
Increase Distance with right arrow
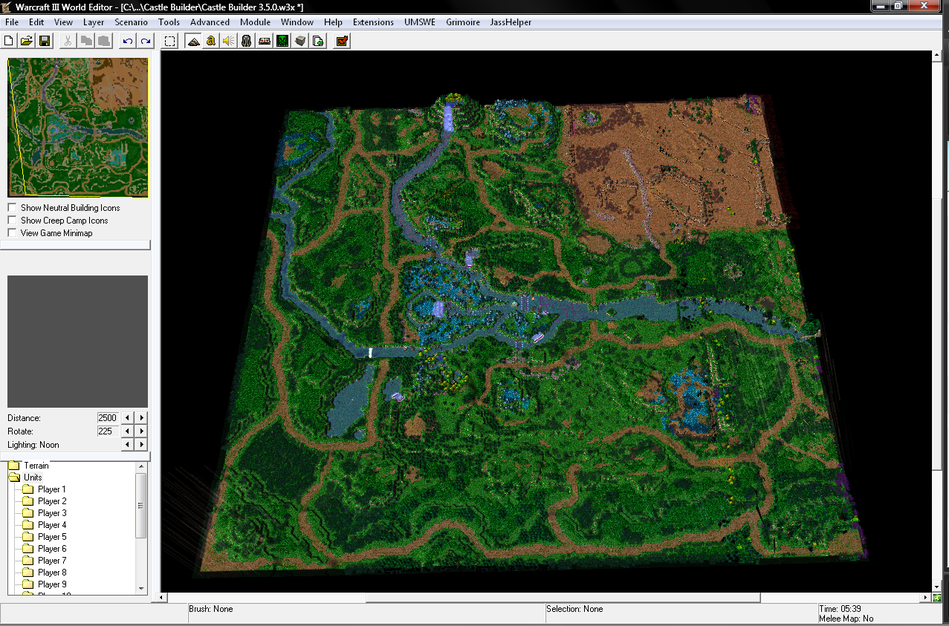tap(142, 418)
